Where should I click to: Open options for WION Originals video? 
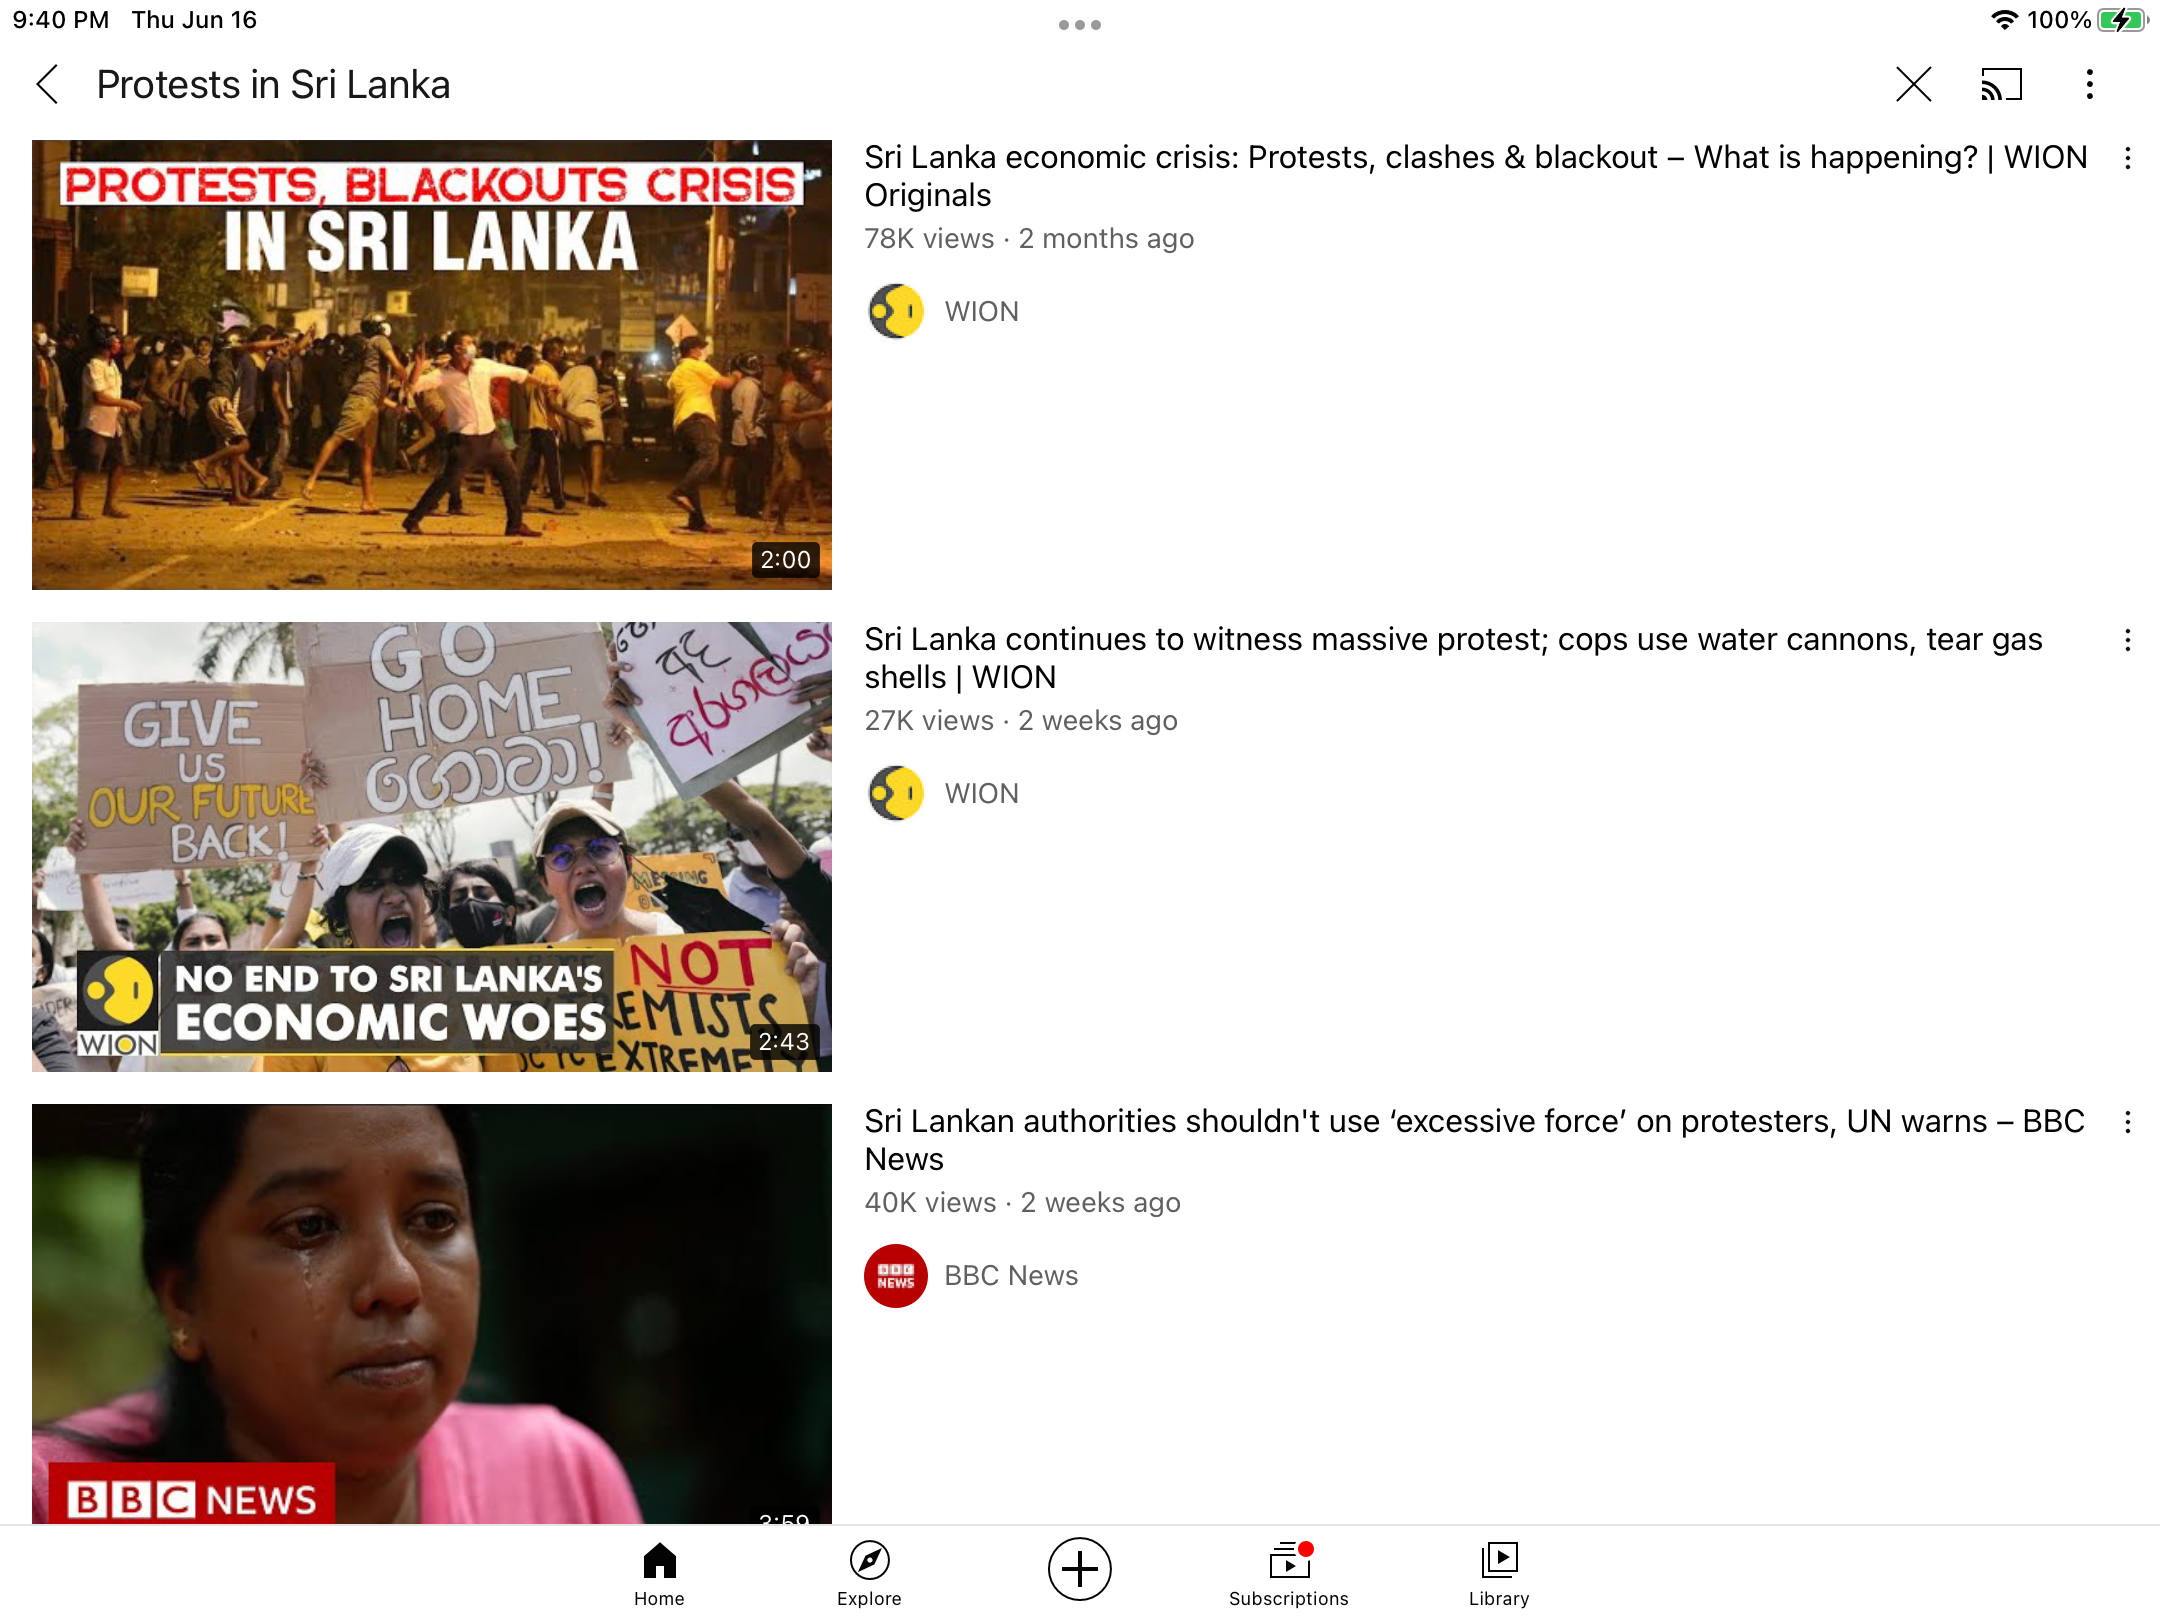pos(2127,158)
